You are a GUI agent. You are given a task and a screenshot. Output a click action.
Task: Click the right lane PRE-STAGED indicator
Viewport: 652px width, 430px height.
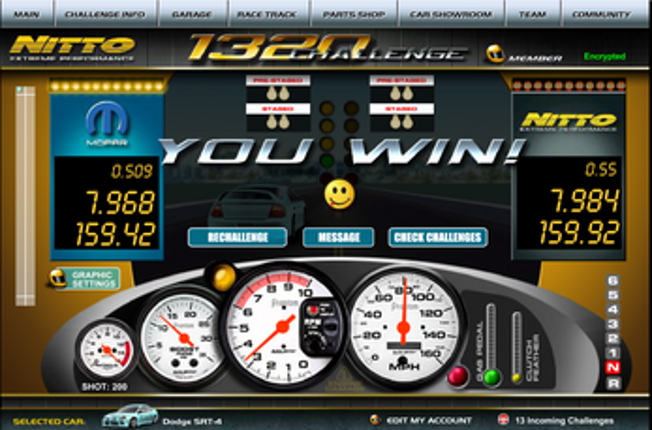click(402, 88)
